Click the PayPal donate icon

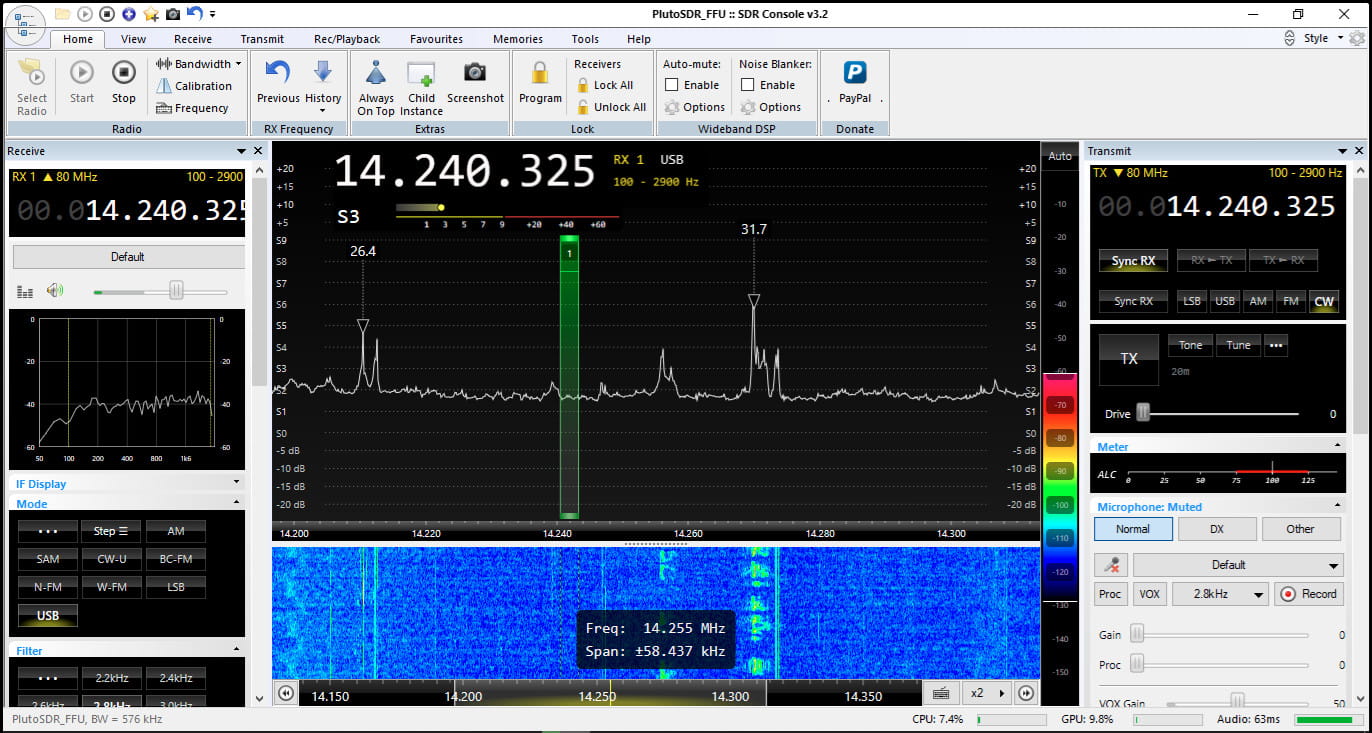click(x=854, y=73)
